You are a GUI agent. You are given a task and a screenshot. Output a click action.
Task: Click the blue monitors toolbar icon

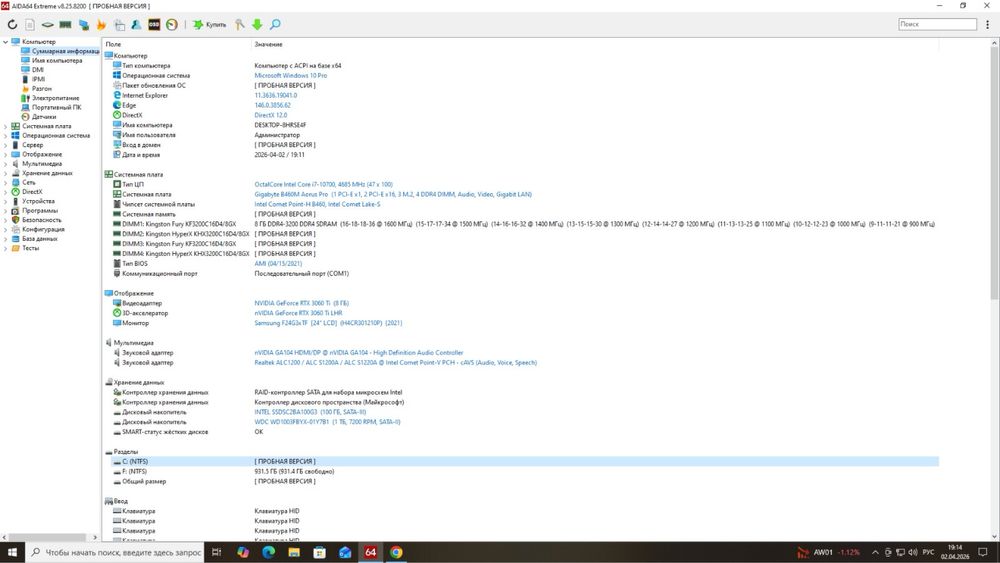point(84,24)
